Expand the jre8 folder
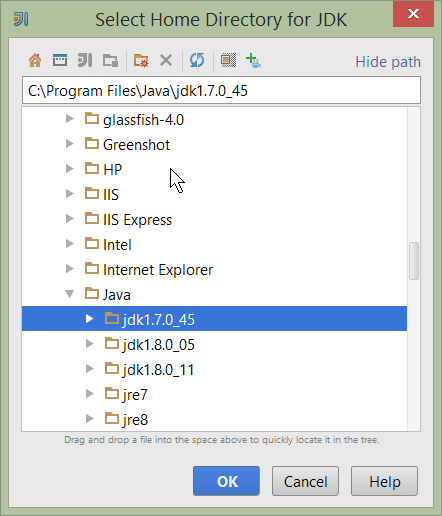 89,419
